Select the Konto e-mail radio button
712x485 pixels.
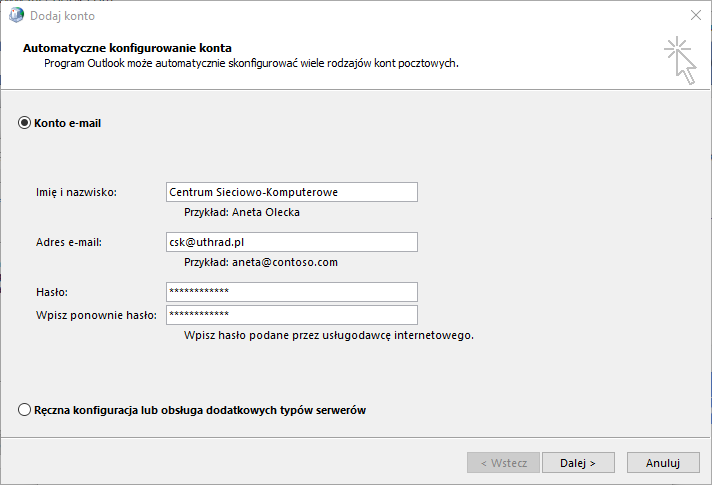click(x=24, y=123)
